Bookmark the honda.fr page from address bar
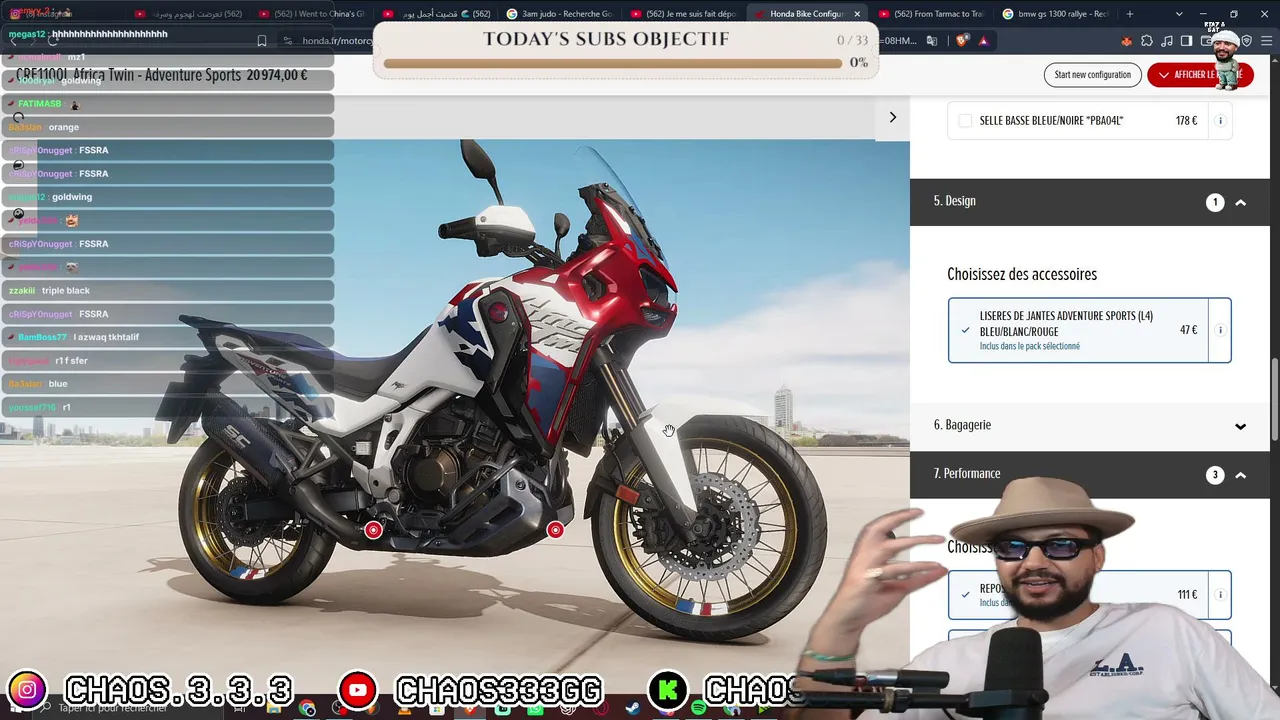The width and height of the screenshot is (1280, 720). (x=262, y=41)
